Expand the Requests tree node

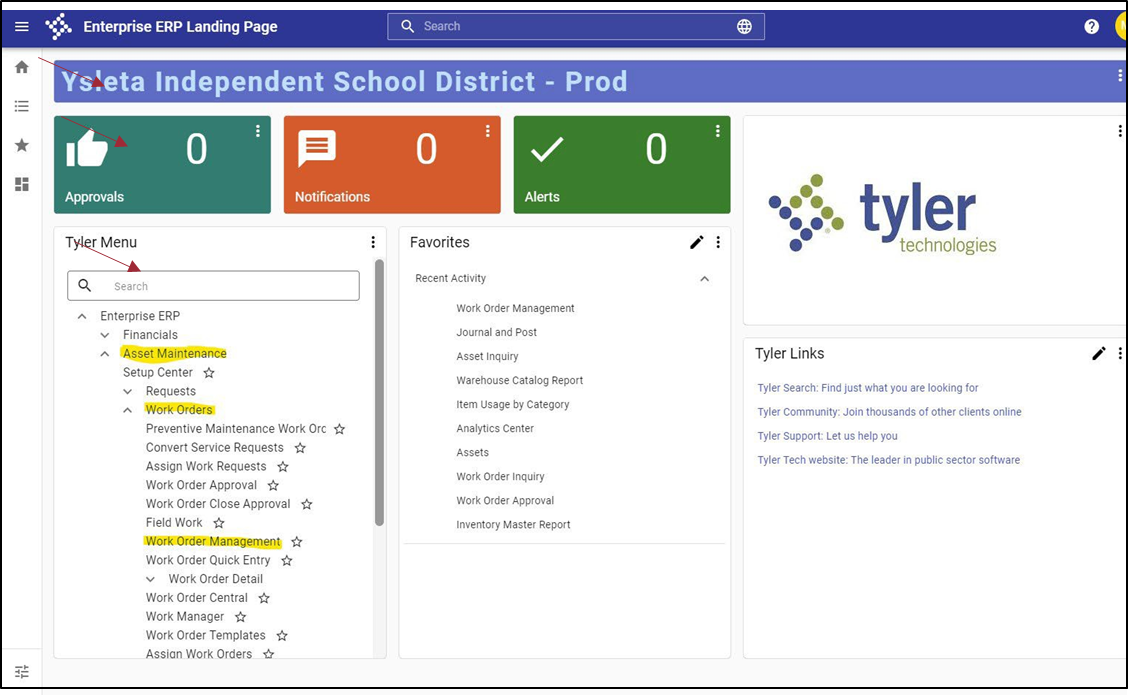click(127, 391)
